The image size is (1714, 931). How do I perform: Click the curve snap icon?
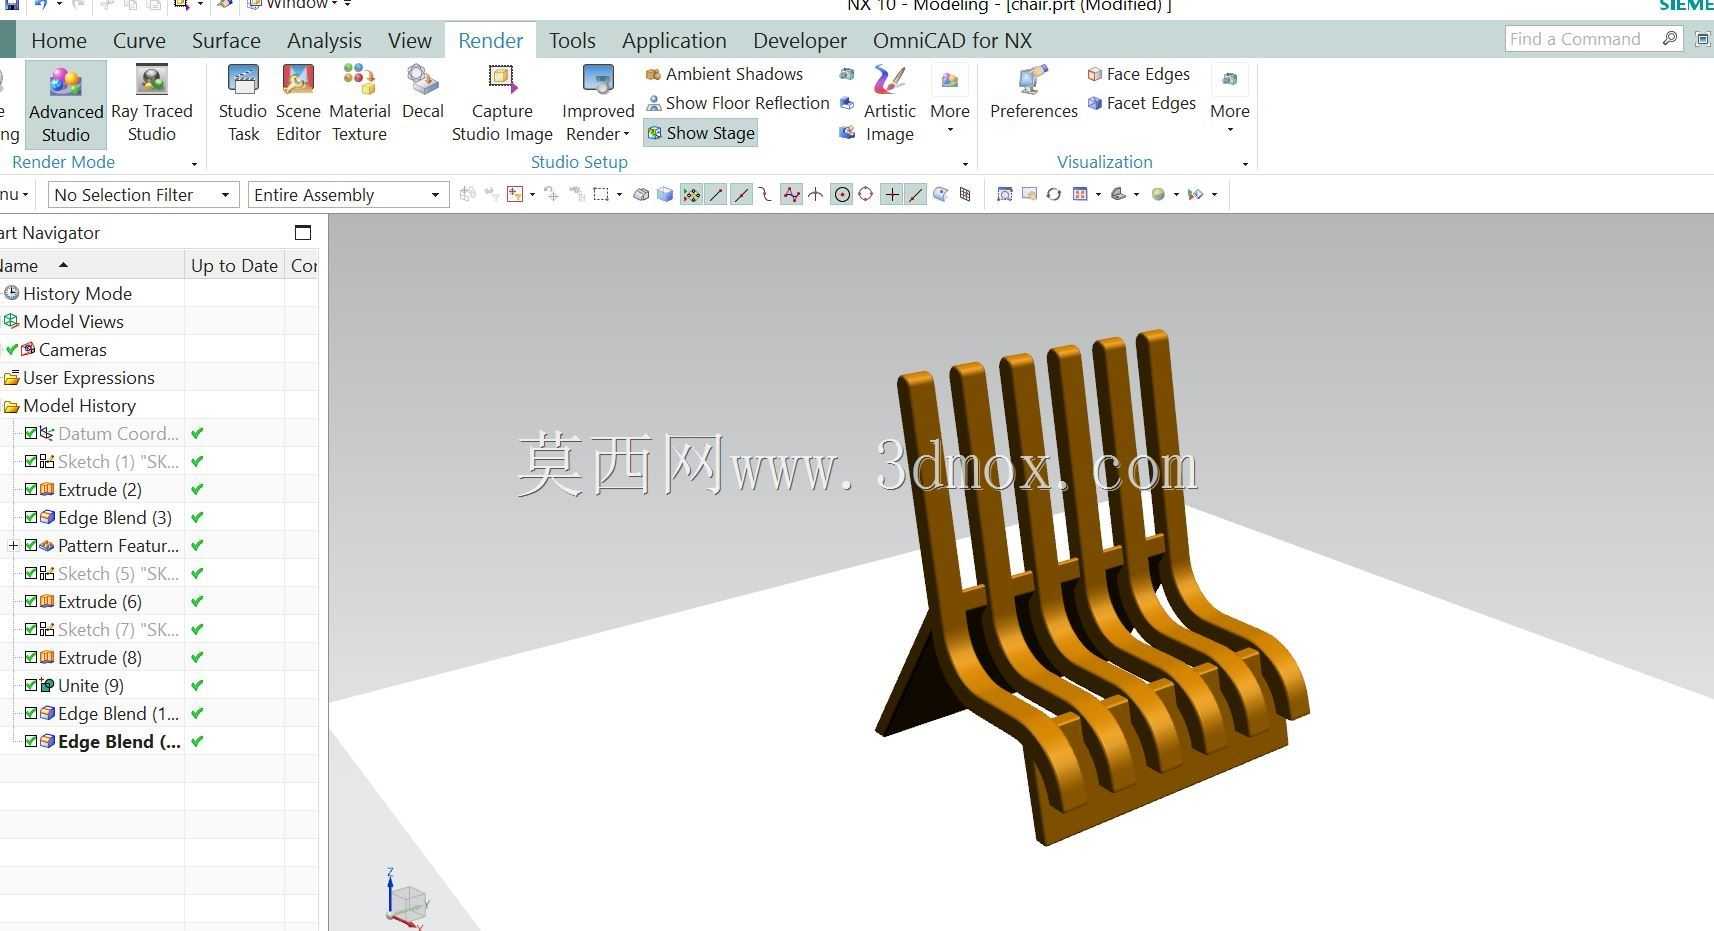[x=765, y=195]
